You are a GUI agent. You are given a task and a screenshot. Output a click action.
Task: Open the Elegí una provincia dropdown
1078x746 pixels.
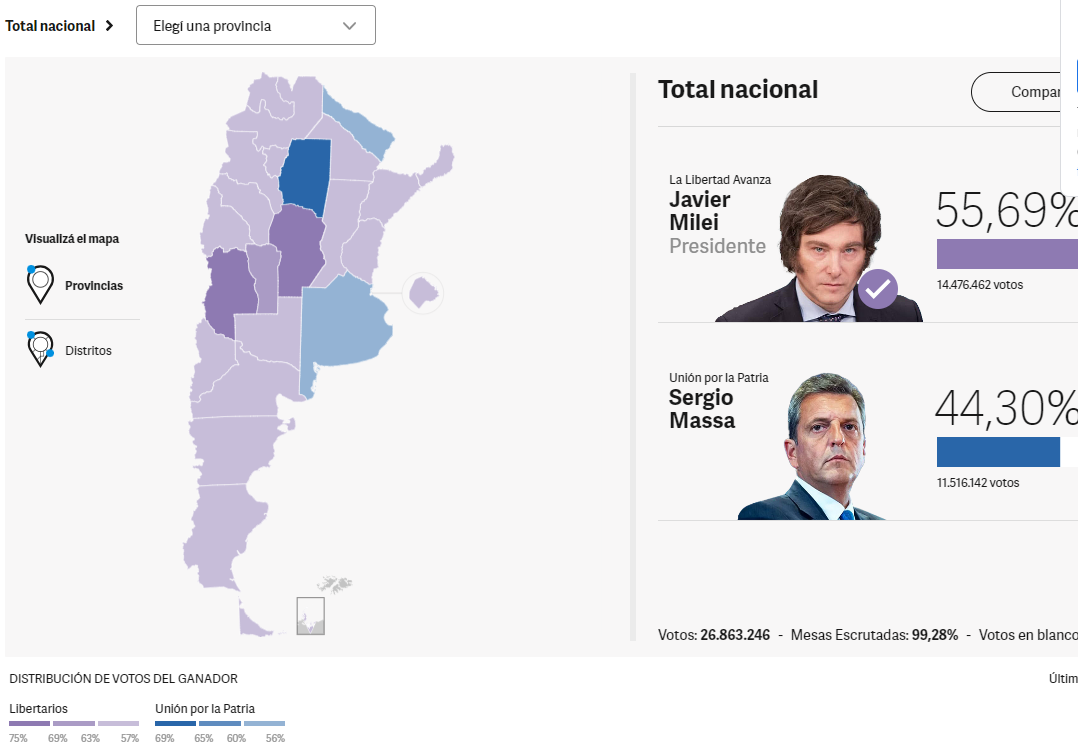point(255,26)
